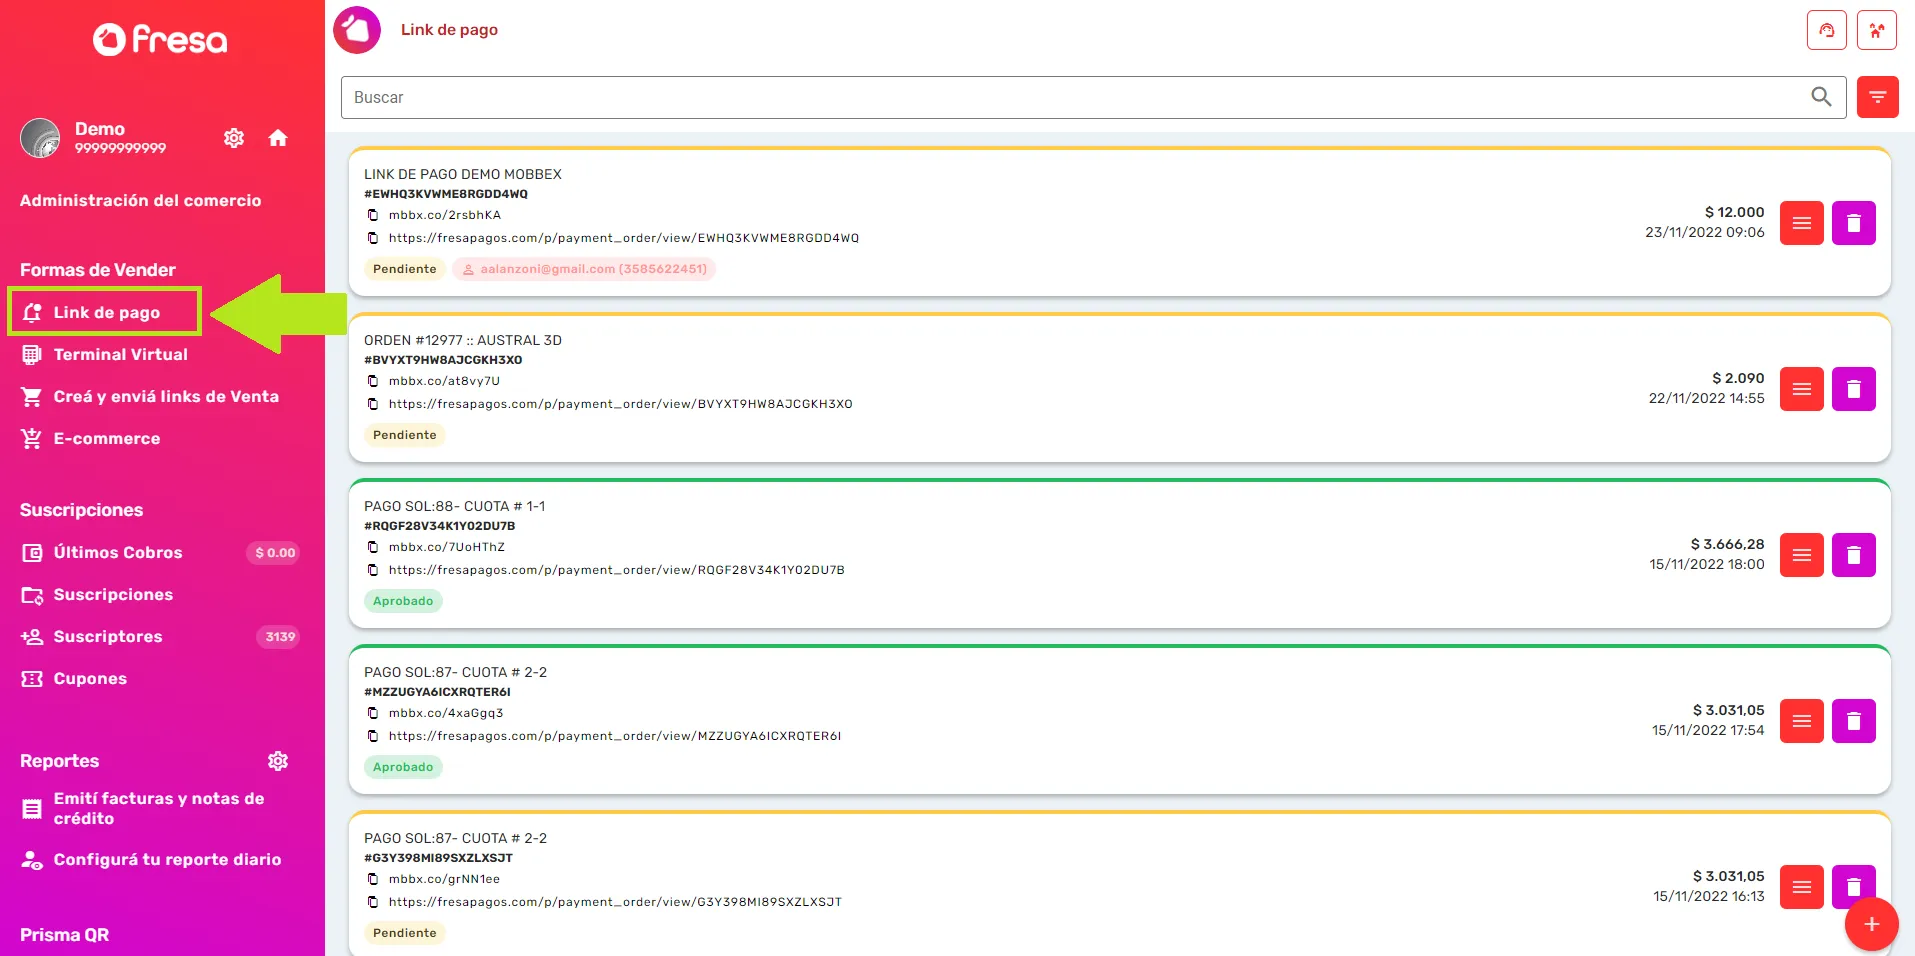Copy short link mbbx.co/4xaGgq3

pyautogui.click(x=373, y=713)
